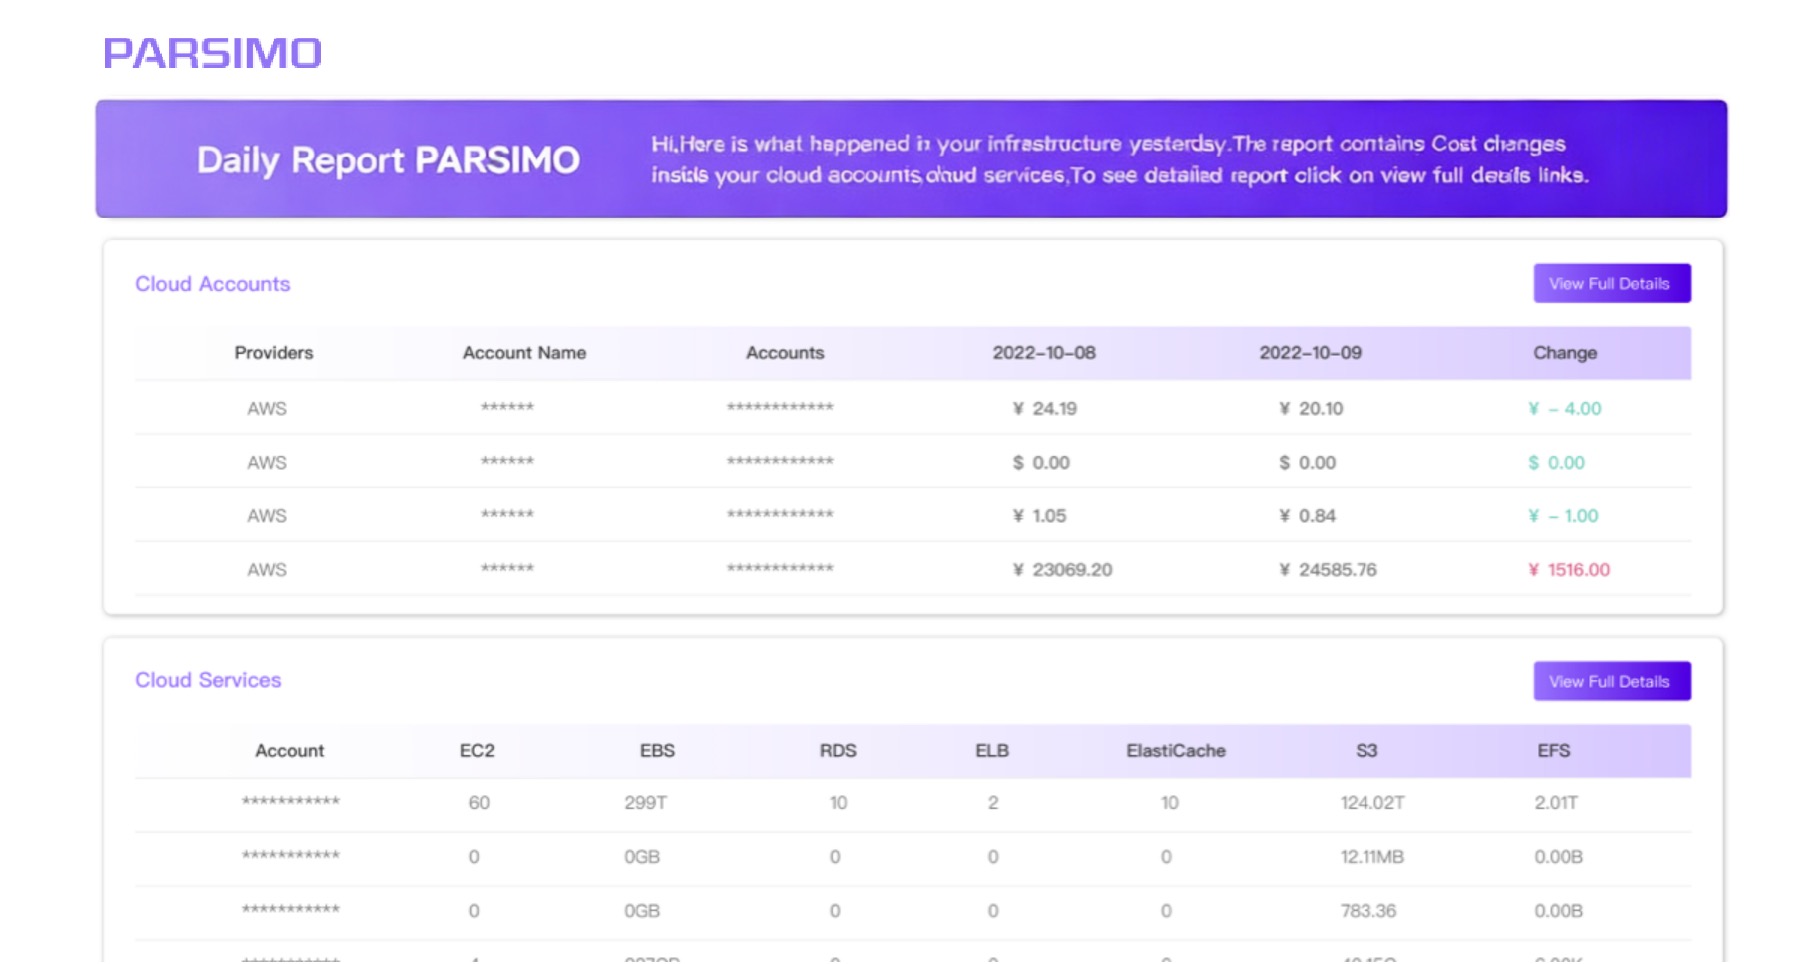This screenshot has height=964, width=1812.
Task: Click the ElastiCache column header
Action: (1176, 751)
